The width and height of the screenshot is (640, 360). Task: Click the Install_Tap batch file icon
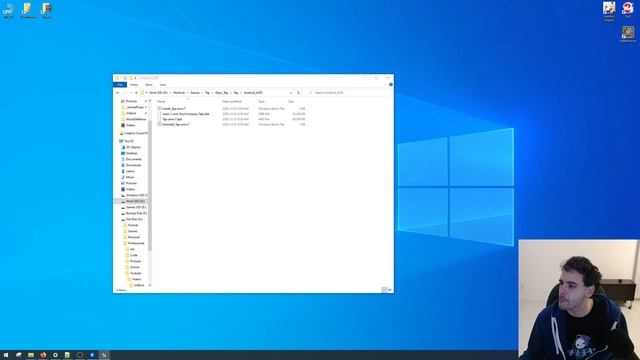(x=160, y=109)
